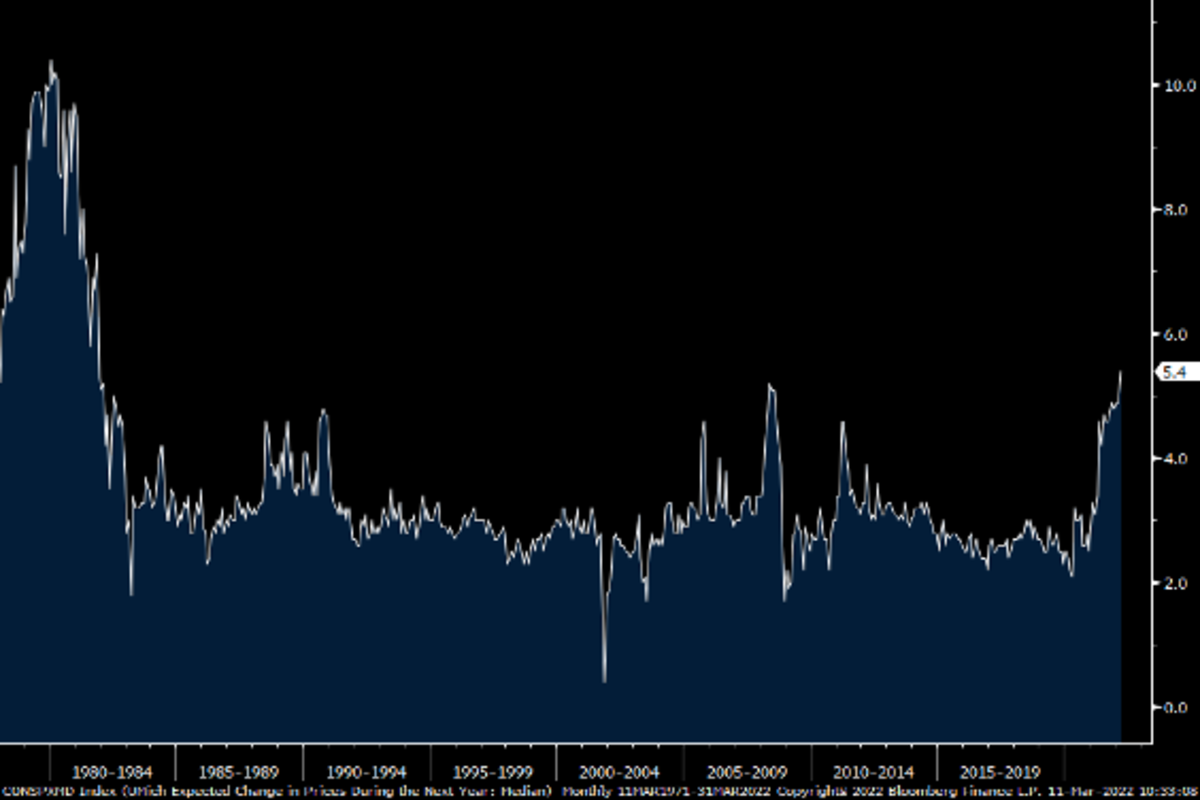
Task: Select the 1985-1989 period on the time axis
Action: pyautogui.click(x=239, y=772)
